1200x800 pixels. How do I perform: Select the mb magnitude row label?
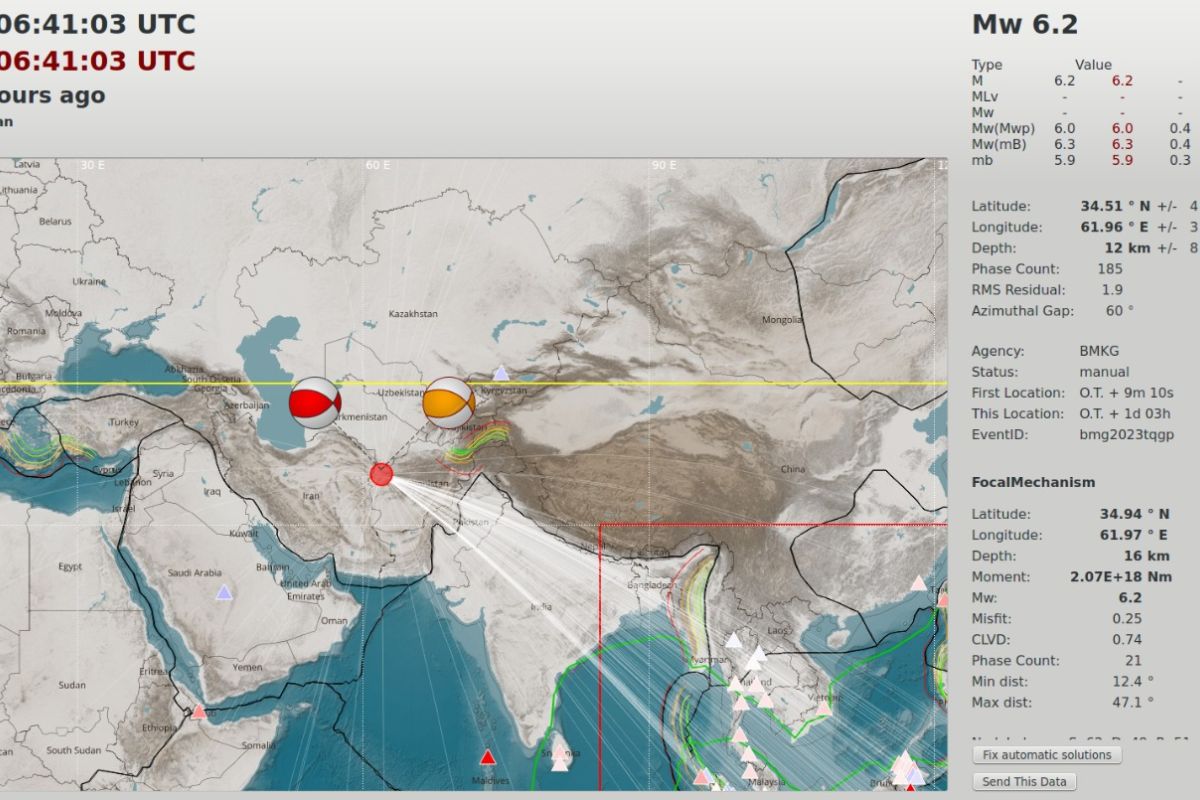click(x=980, y=160)
